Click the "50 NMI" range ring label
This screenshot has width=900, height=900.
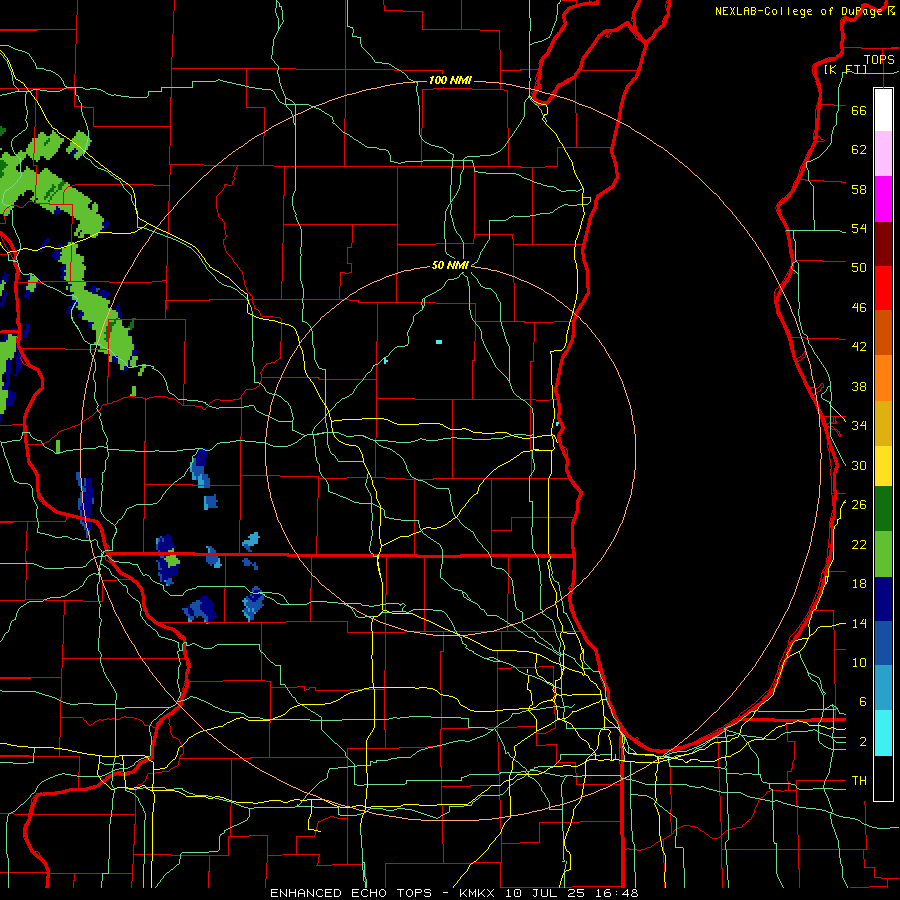(451, 265)
